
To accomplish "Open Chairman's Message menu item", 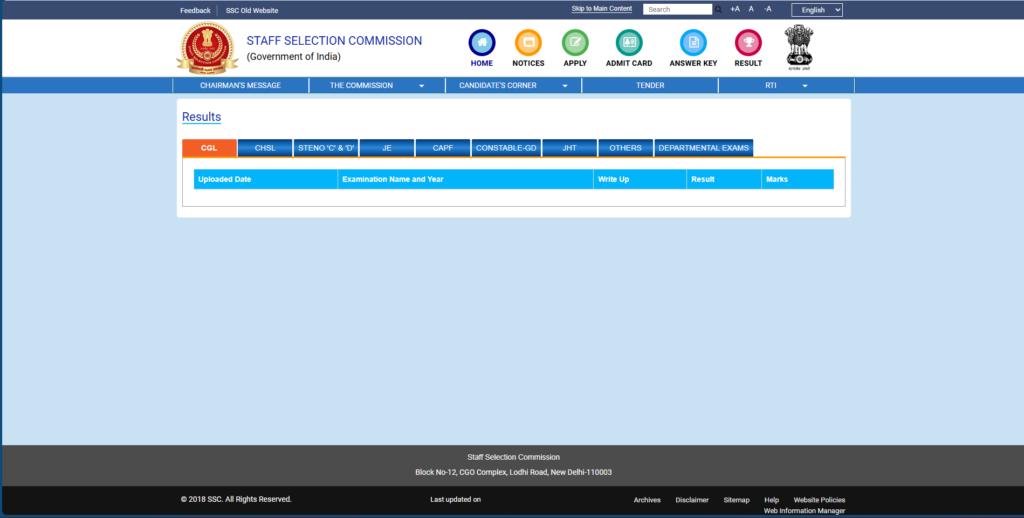I will coord(240,86).
